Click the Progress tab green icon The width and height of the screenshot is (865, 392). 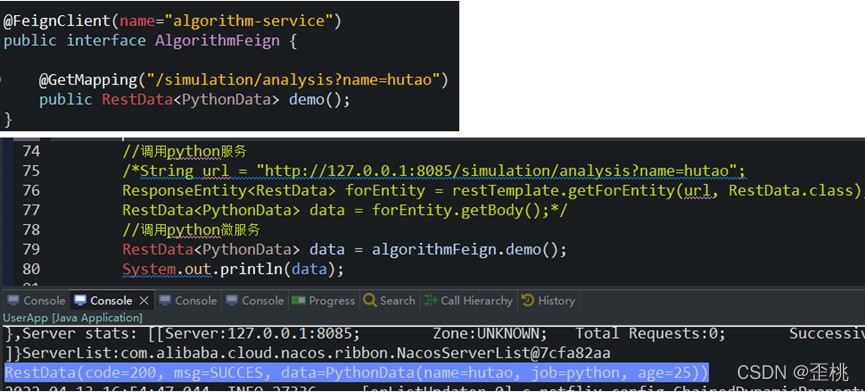[x=298, y=300]
